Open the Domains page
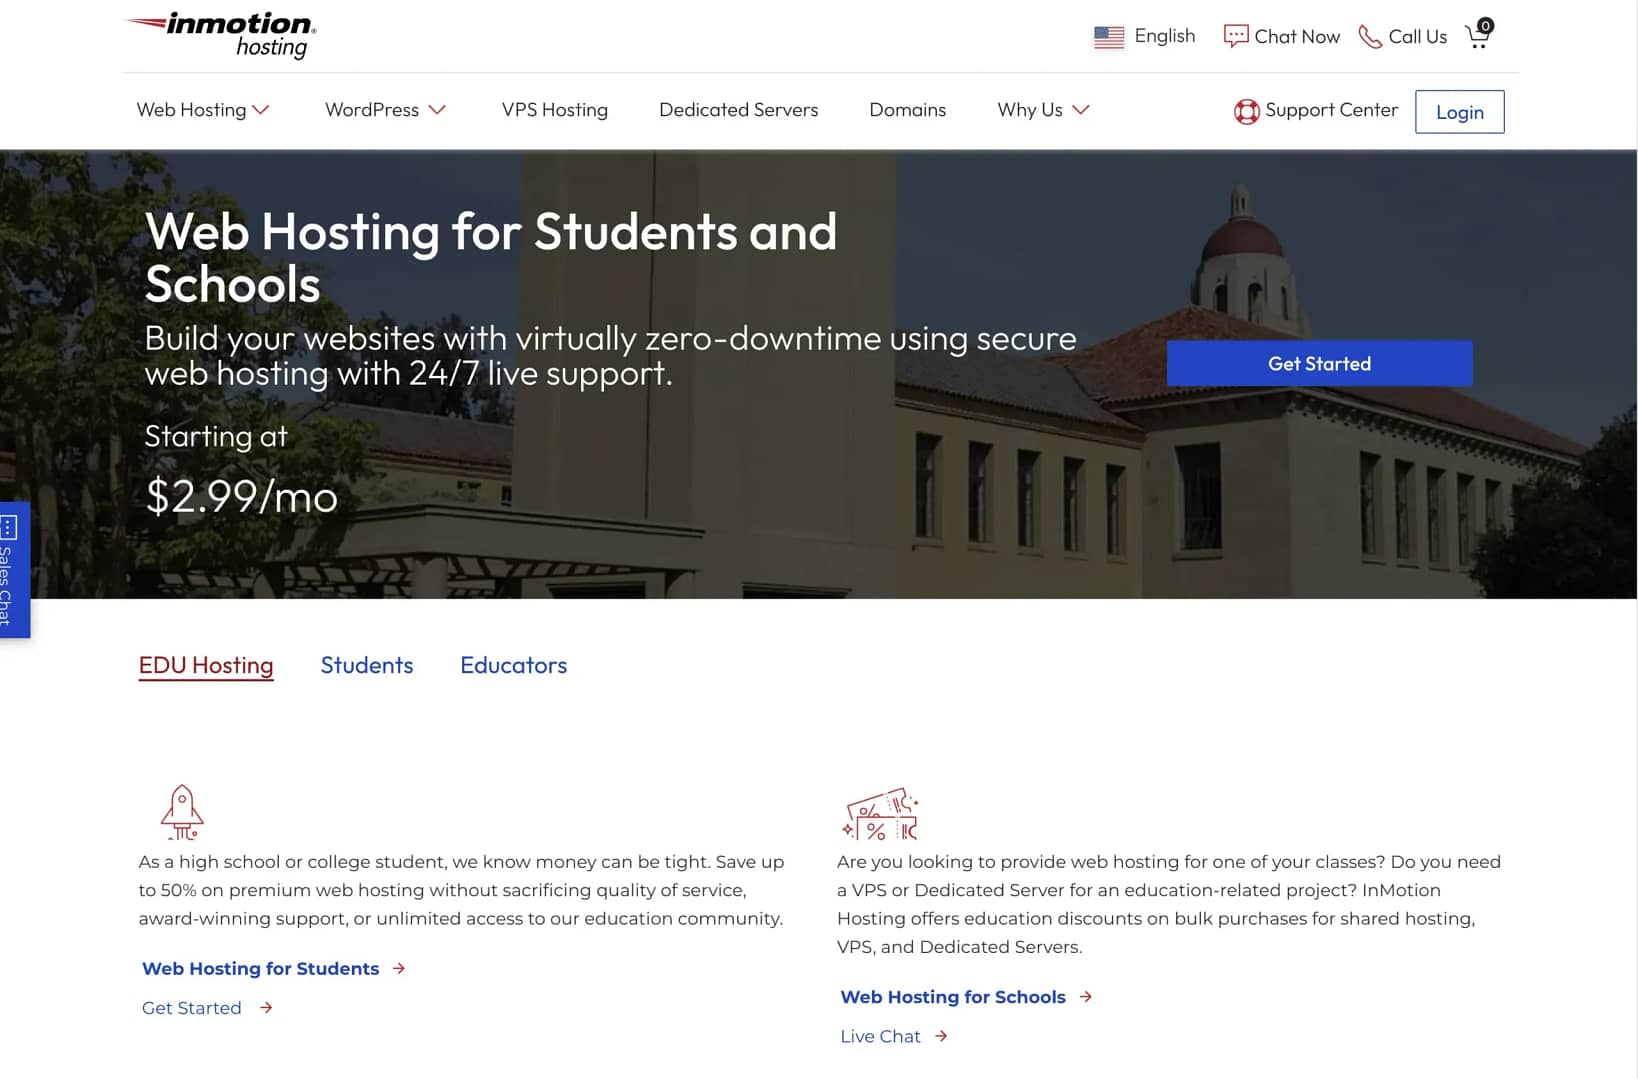 pos(907,110)
